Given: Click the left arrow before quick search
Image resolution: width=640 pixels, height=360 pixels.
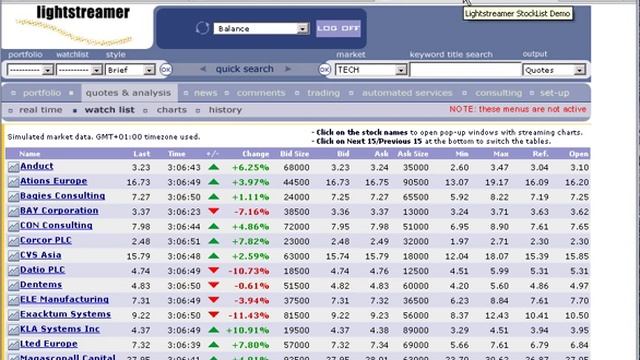Looking at the screenshot, I should 203,69.
